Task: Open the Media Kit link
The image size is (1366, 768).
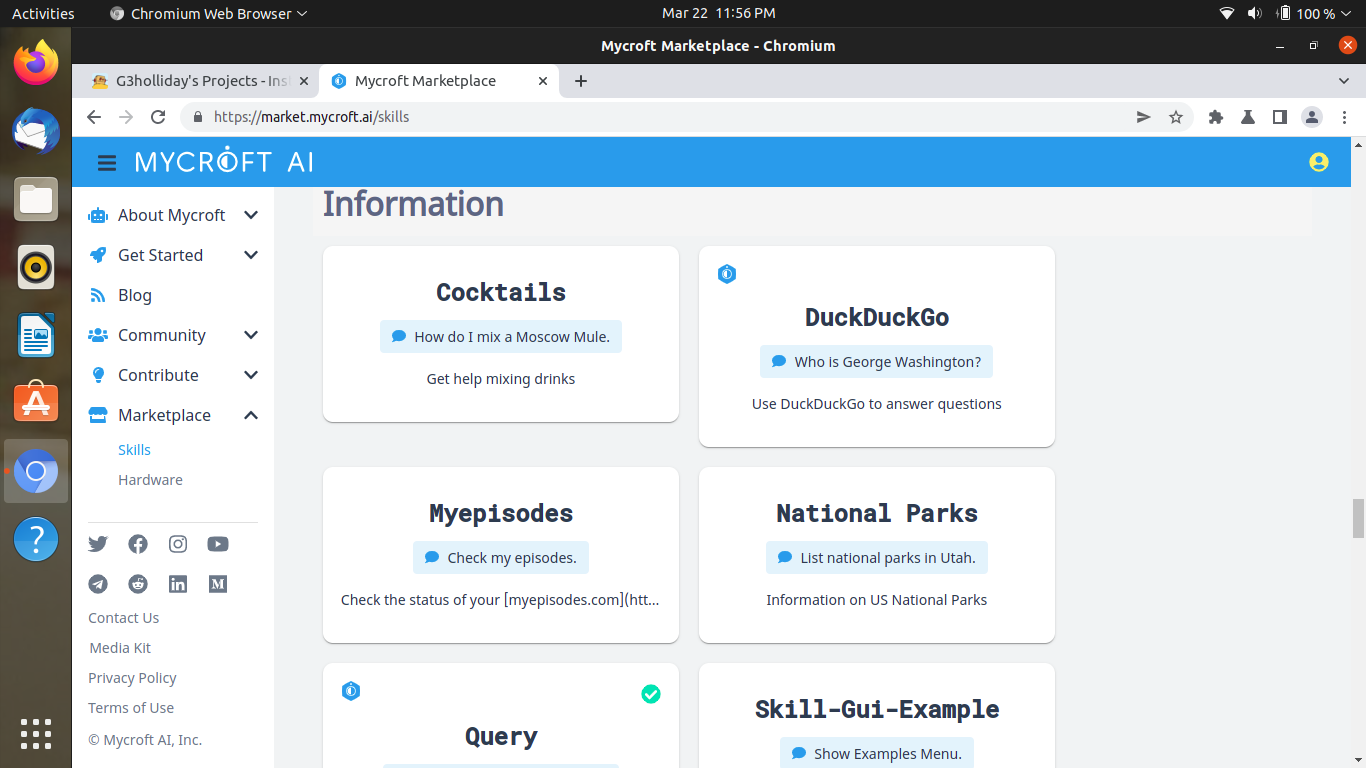Action: (120, 648)
